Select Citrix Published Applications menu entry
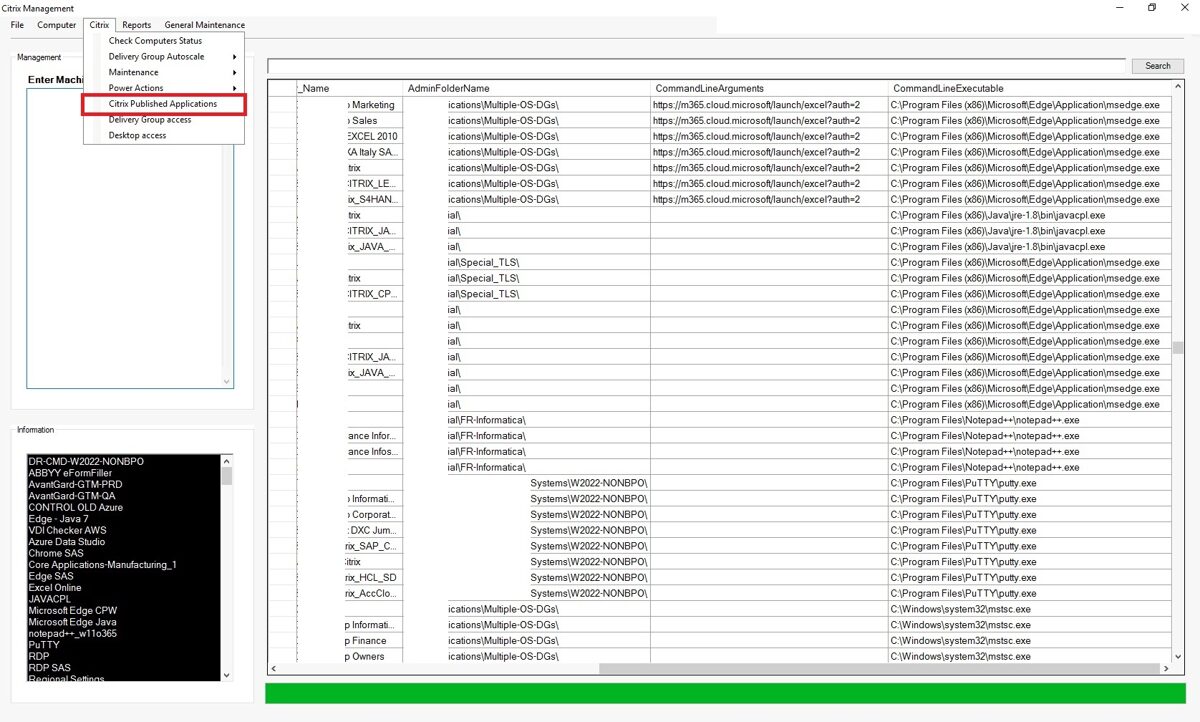The width and height of the screenshot is (1200, 722). point(164,104)
